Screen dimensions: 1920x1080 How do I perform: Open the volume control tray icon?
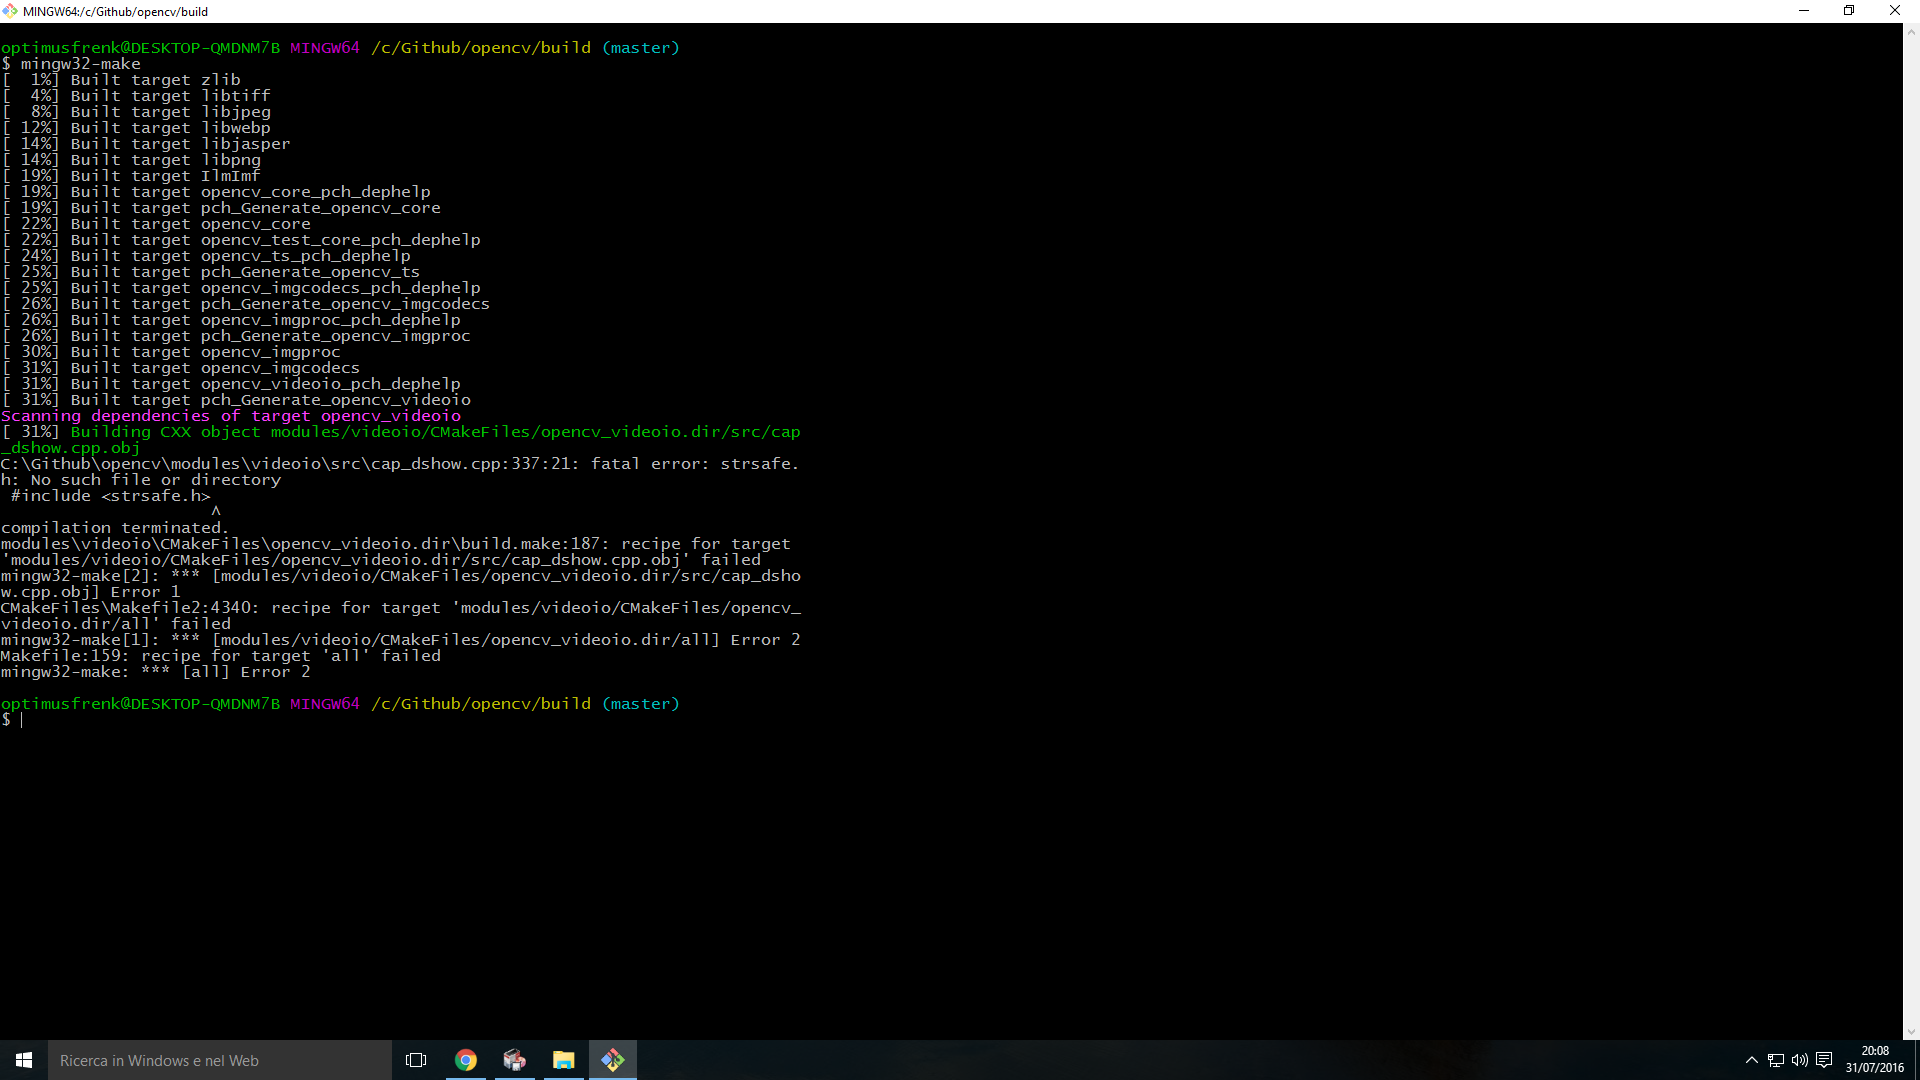coord(1800,1060)
